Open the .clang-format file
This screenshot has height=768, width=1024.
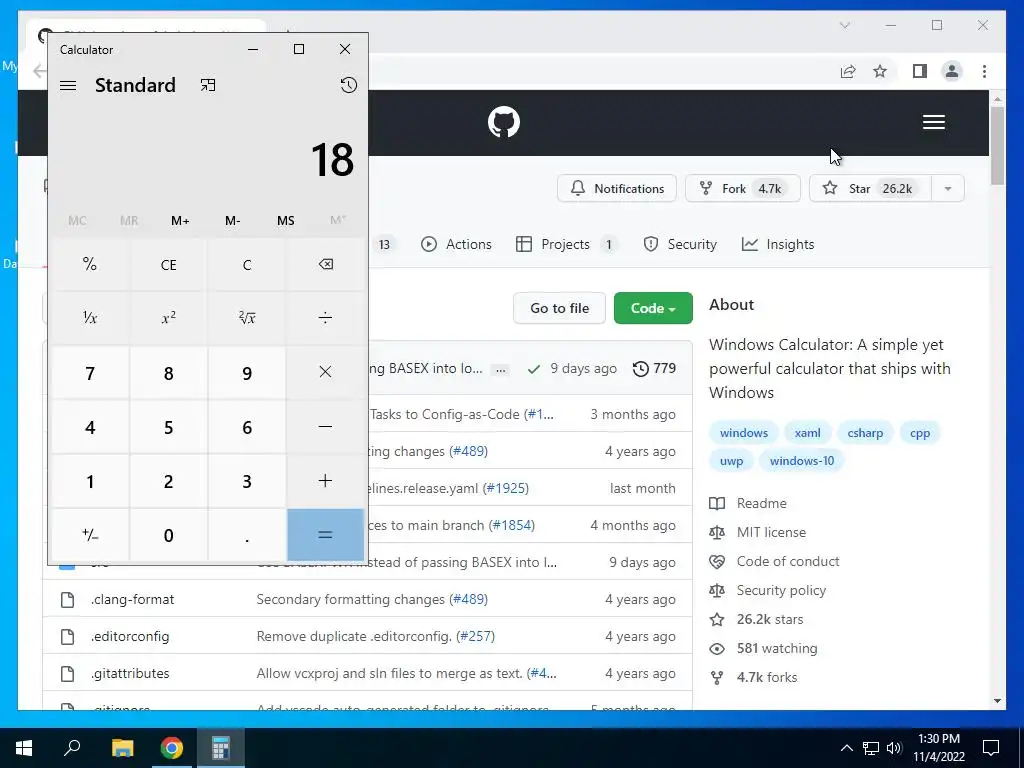(133, 600)
